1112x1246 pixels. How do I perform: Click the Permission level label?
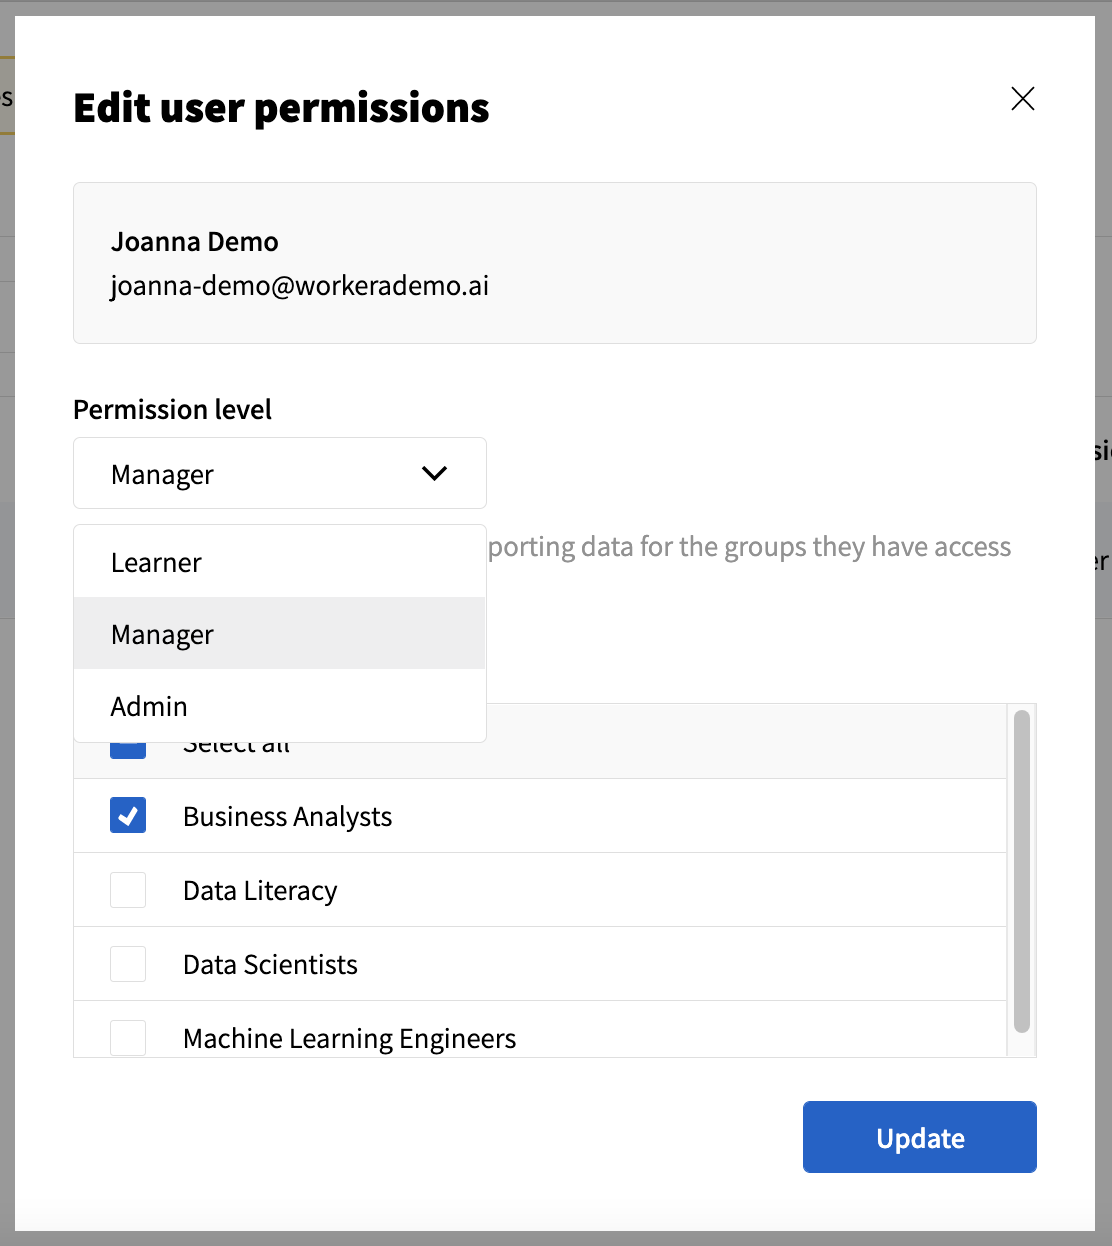coord(172,409)
